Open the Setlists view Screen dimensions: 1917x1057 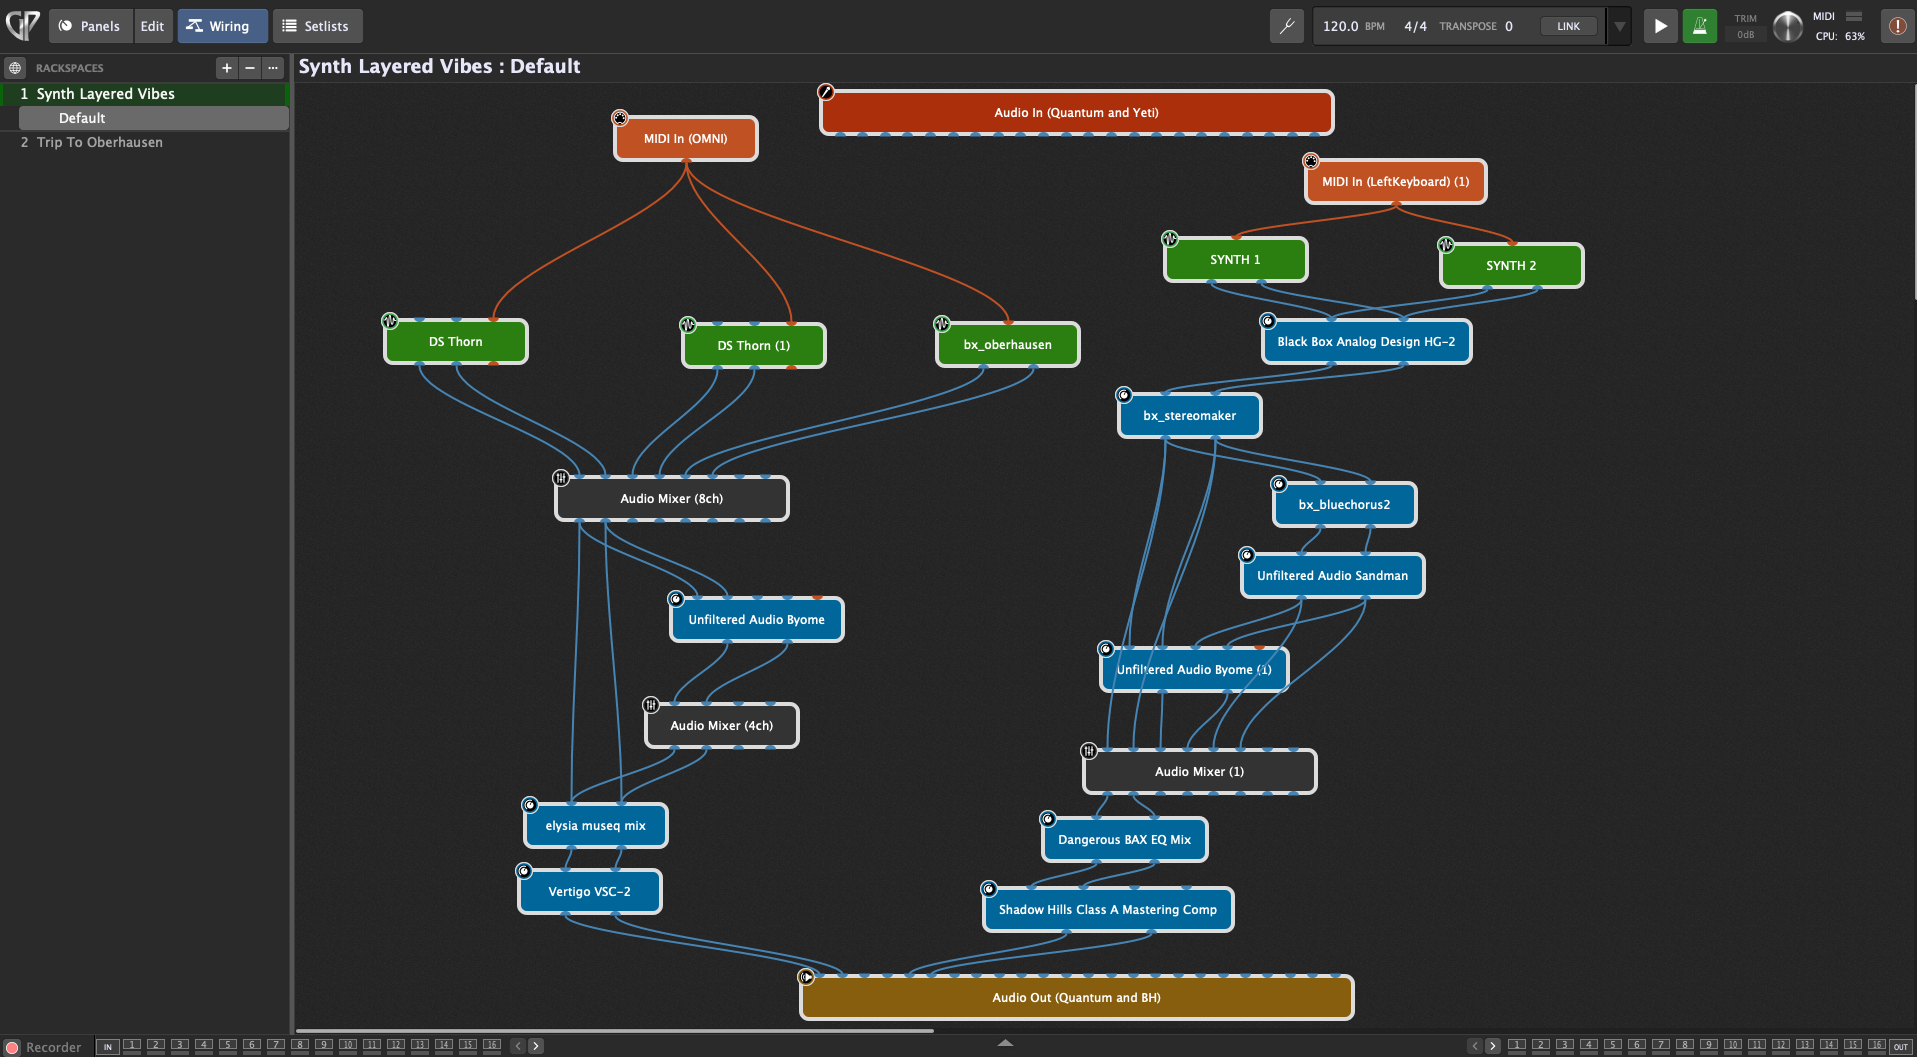(x=317, y=26)
